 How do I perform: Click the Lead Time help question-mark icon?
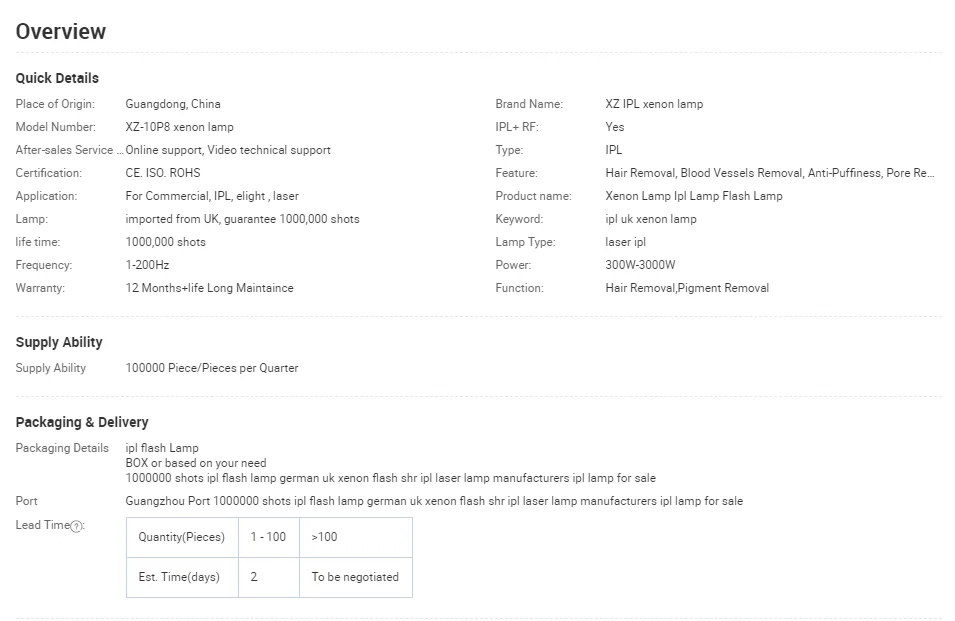77,527
